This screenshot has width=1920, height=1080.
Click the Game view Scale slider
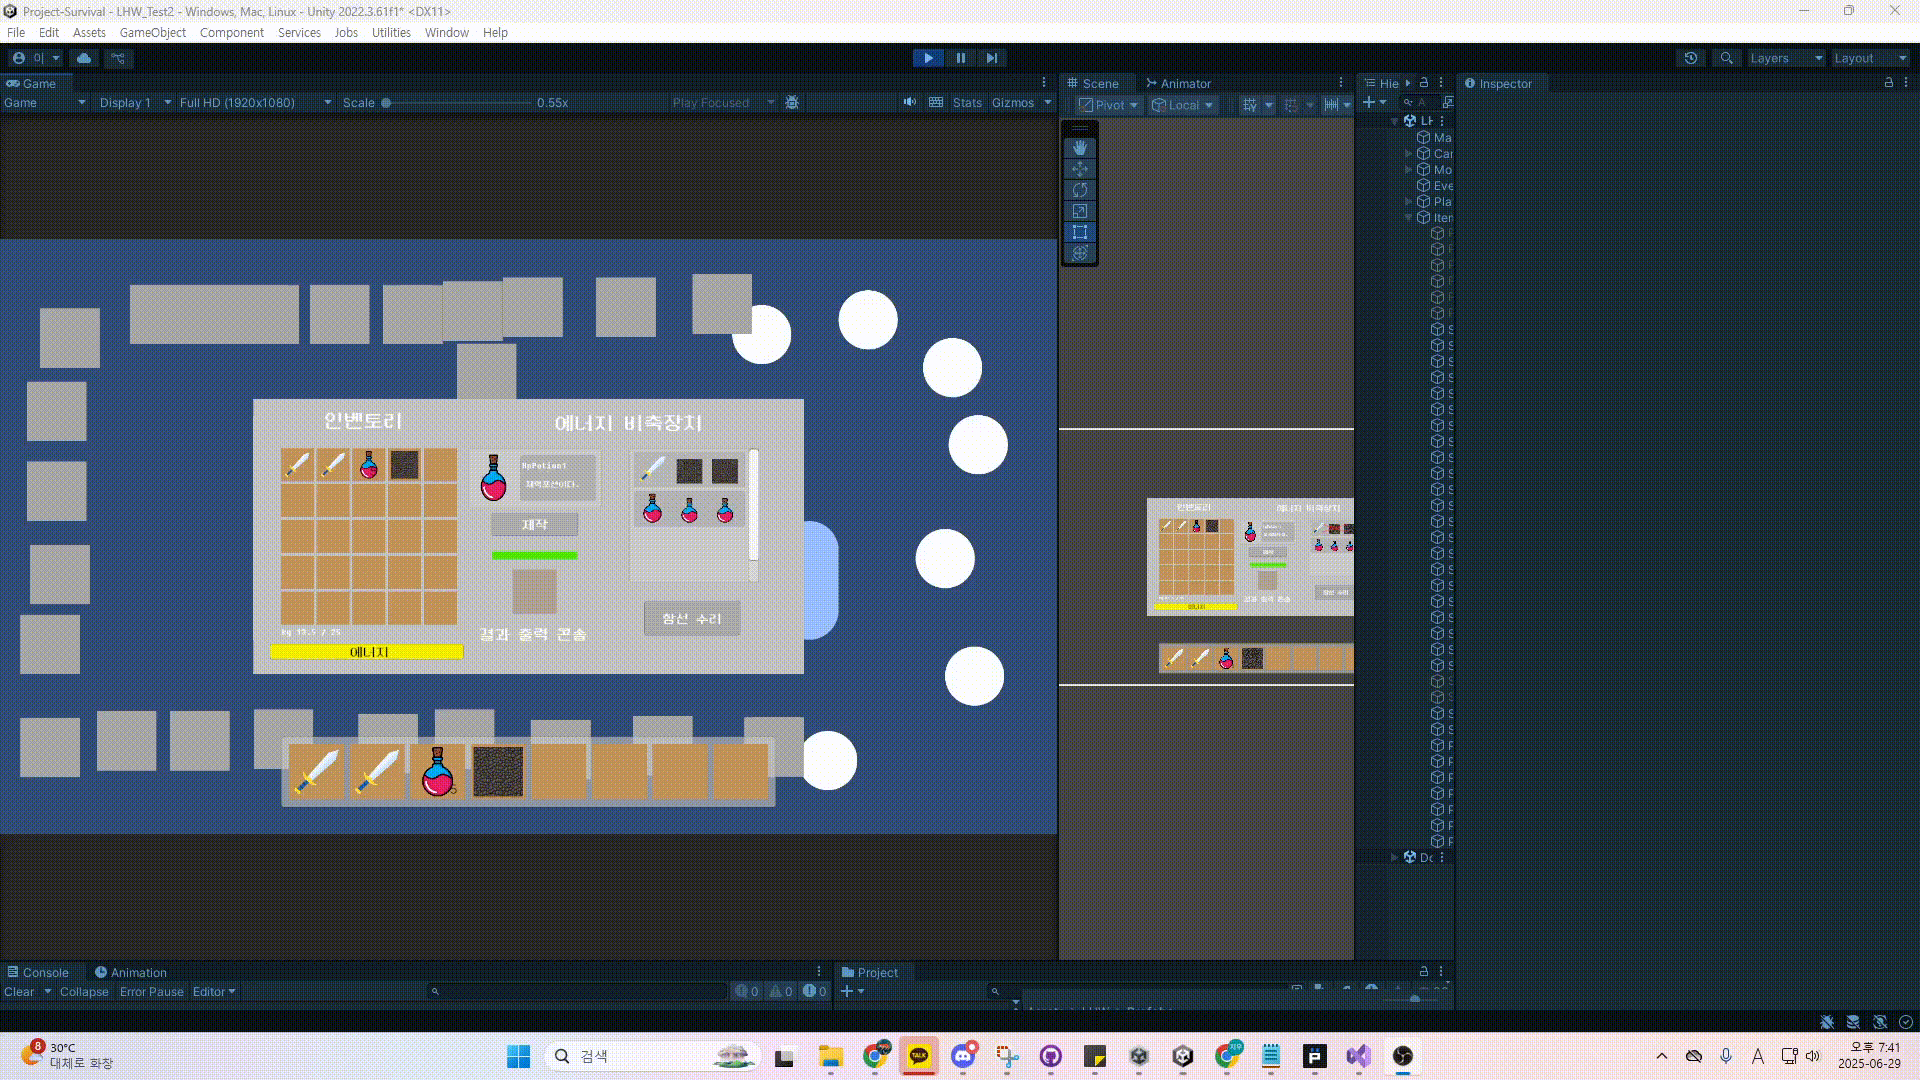(x=457, y=102)
